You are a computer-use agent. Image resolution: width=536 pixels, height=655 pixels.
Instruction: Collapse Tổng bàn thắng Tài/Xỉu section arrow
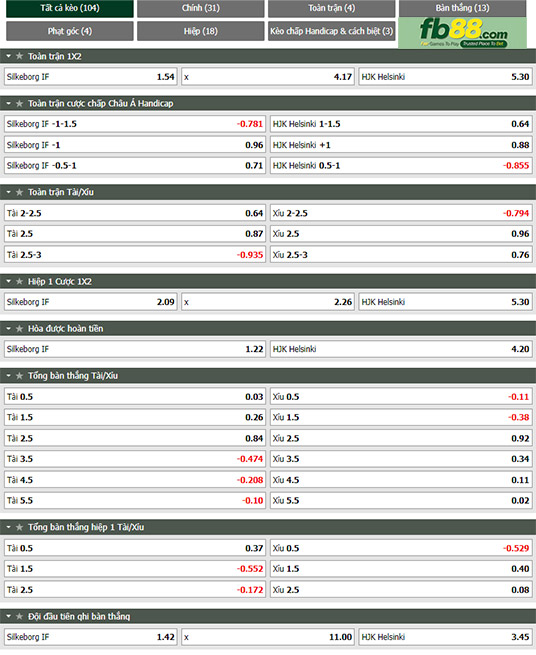click(x=8, y=376)
